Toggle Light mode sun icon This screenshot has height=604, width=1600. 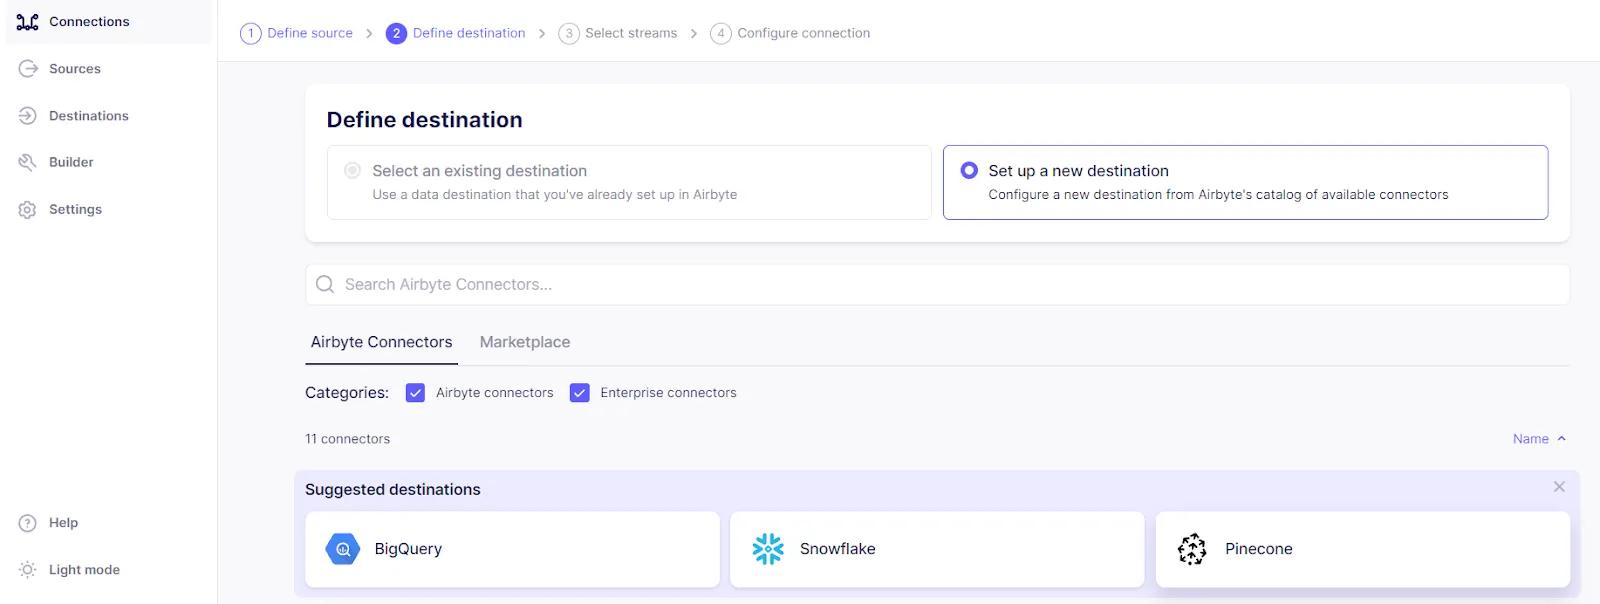click(x=28, y=570)
